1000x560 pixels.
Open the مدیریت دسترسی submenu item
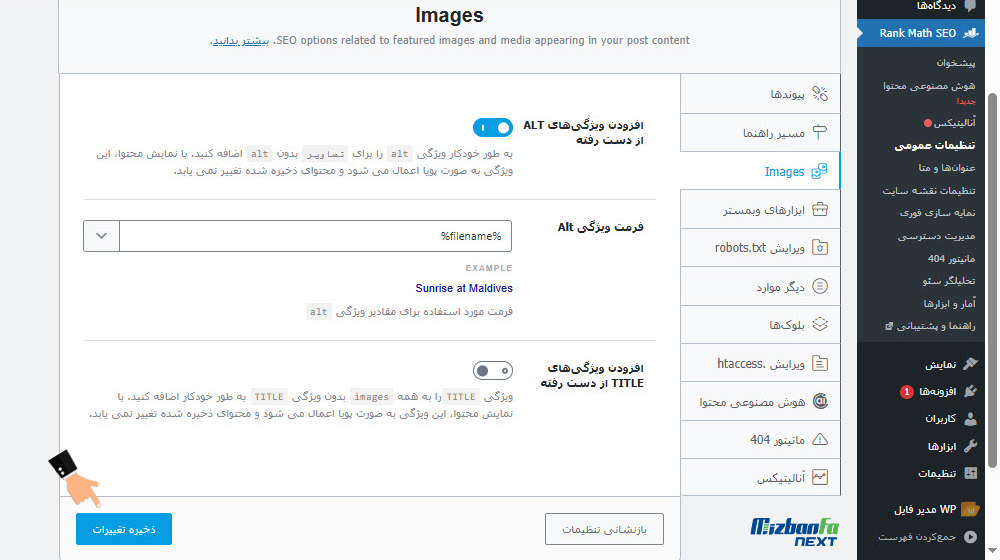point(936,236)
